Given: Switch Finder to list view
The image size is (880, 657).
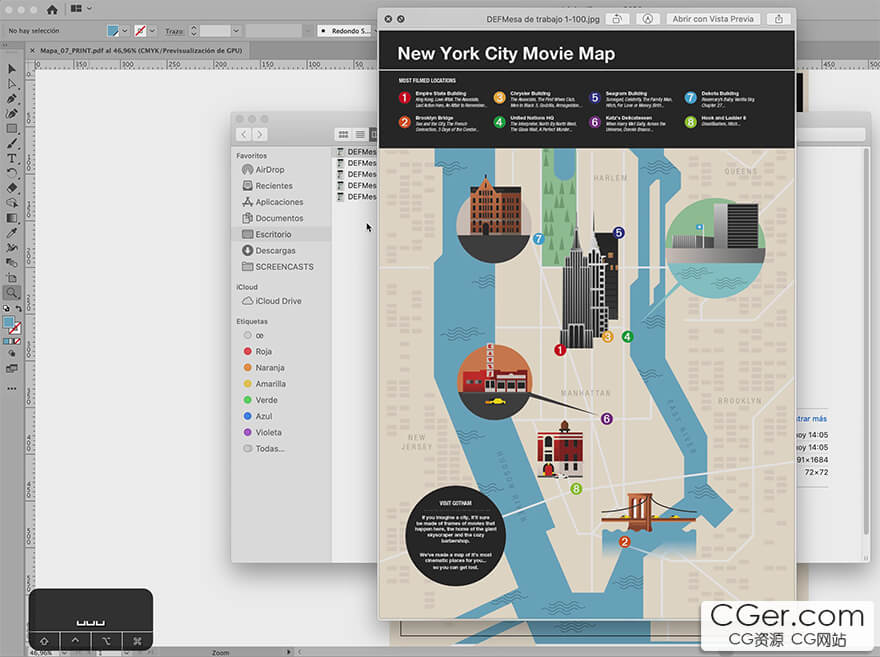Looking at the screenshot, I should (360, 134).
